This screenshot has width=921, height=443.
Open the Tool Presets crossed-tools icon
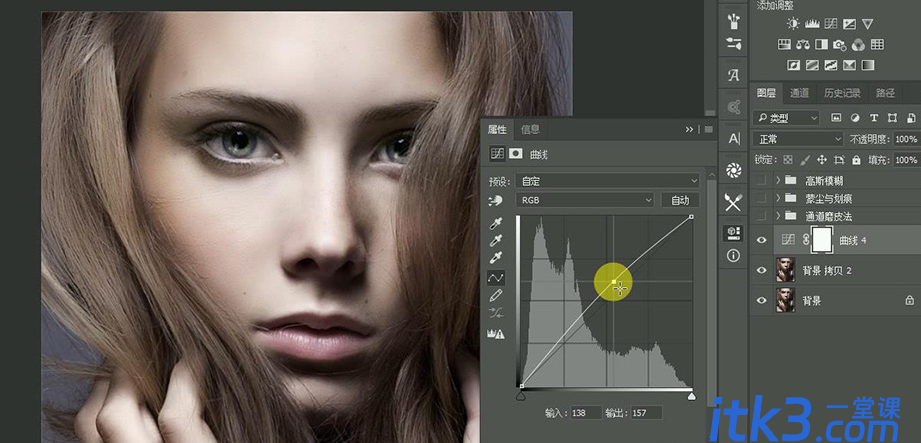[x=734, y=202]
